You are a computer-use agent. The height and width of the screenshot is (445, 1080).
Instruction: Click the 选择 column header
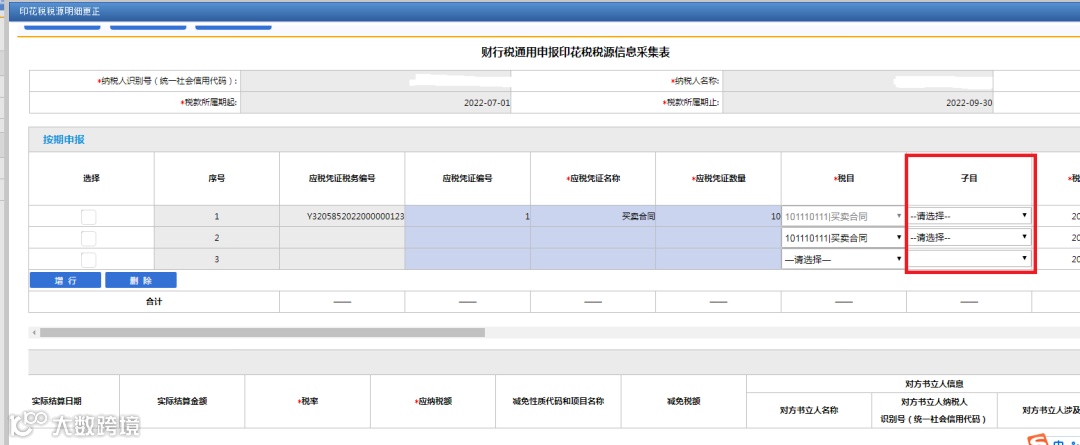point(92,178)
